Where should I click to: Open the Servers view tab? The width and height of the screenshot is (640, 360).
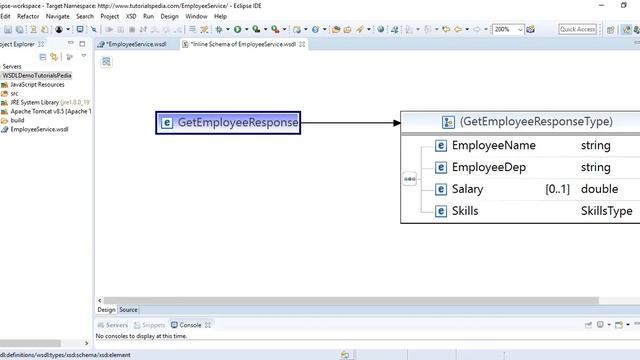113,325
